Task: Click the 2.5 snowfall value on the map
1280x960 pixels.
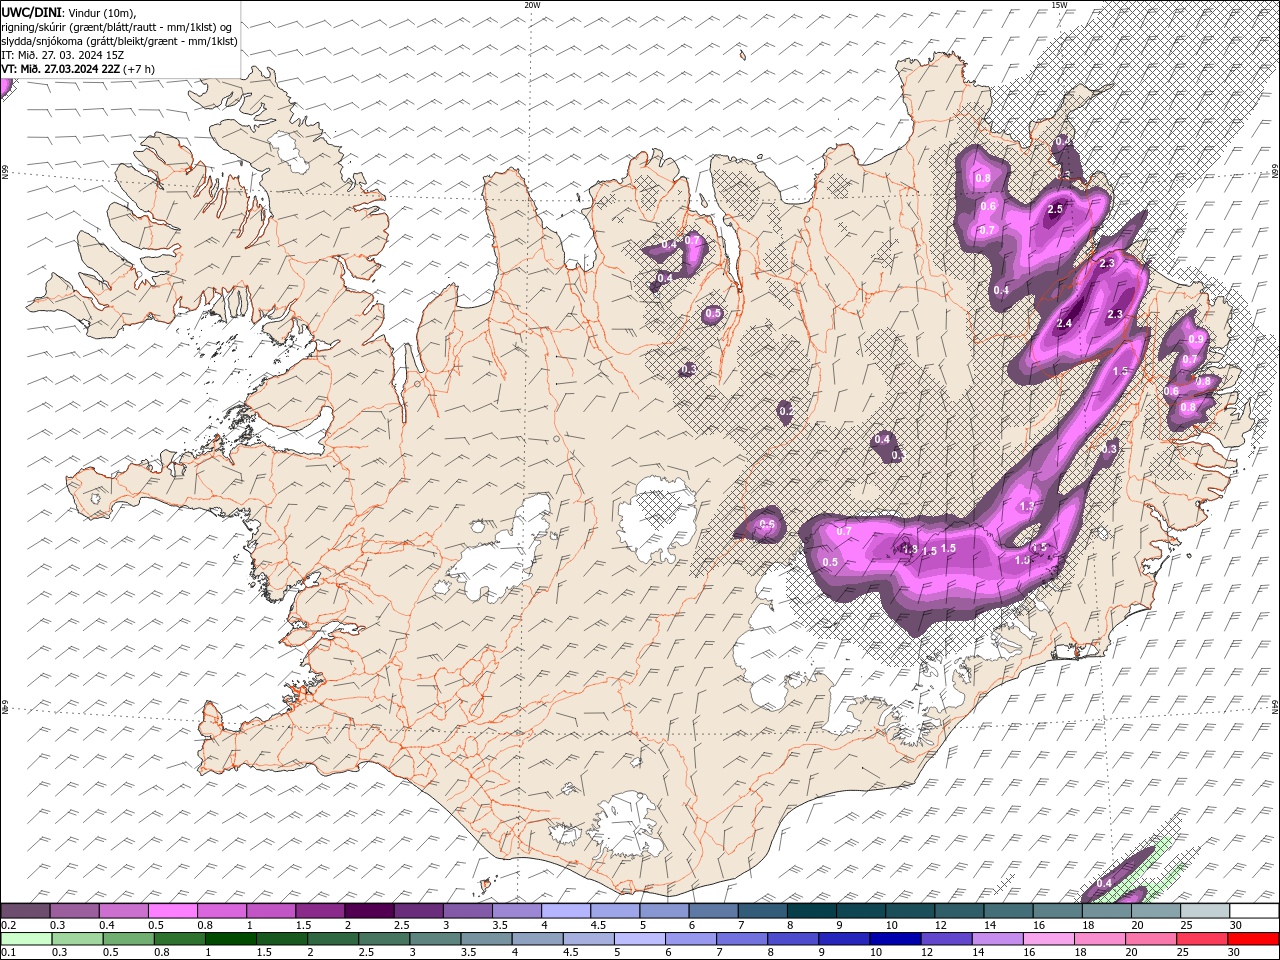Action: [x=1055, y=209]
